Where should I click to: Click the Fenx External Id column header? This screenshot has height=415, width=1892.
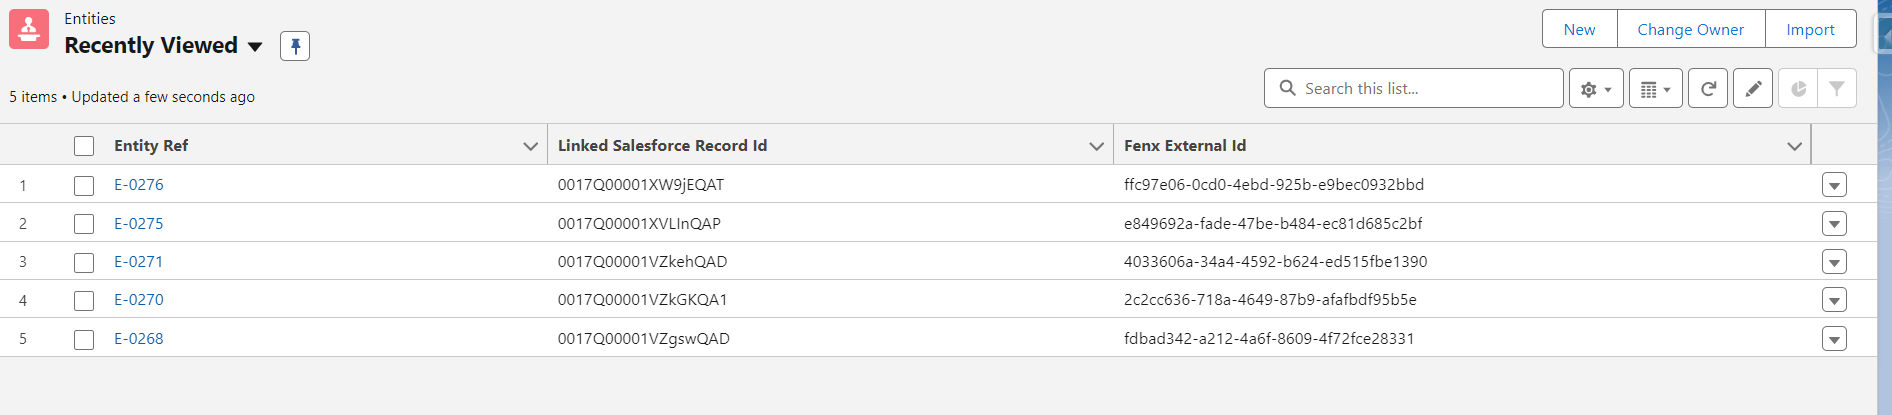point(1184,146)
